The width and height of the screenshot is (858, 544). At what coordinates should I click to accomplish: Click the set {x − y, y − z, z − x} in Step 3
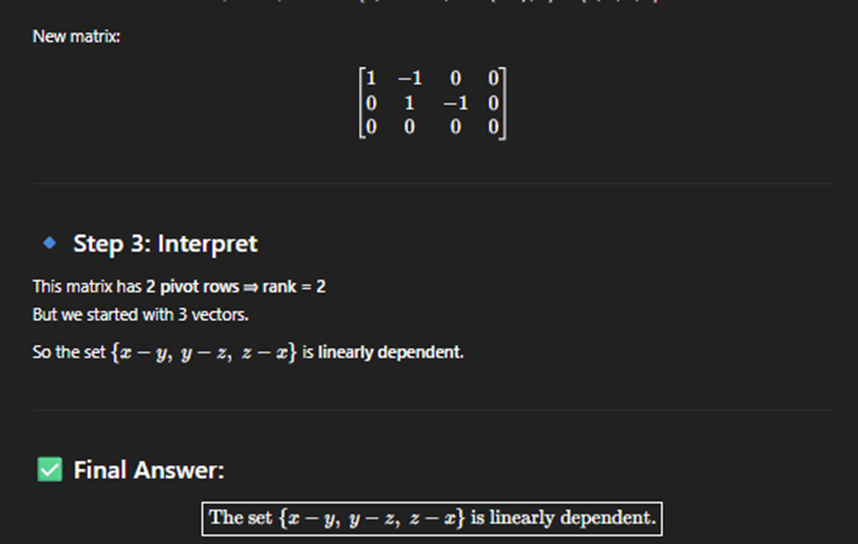tap(204, 352)
